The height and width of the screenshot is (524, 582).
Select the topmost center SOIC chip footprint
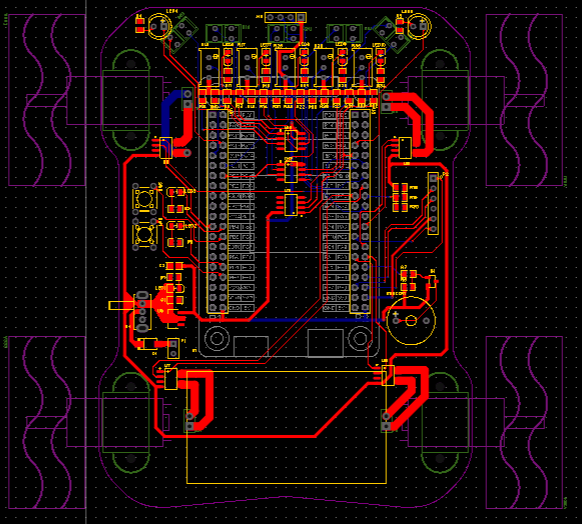(291, 141)
